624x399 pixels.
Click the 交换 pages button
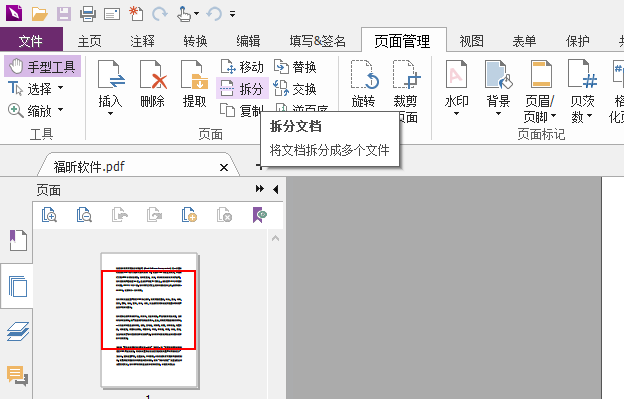coord(295,88)
